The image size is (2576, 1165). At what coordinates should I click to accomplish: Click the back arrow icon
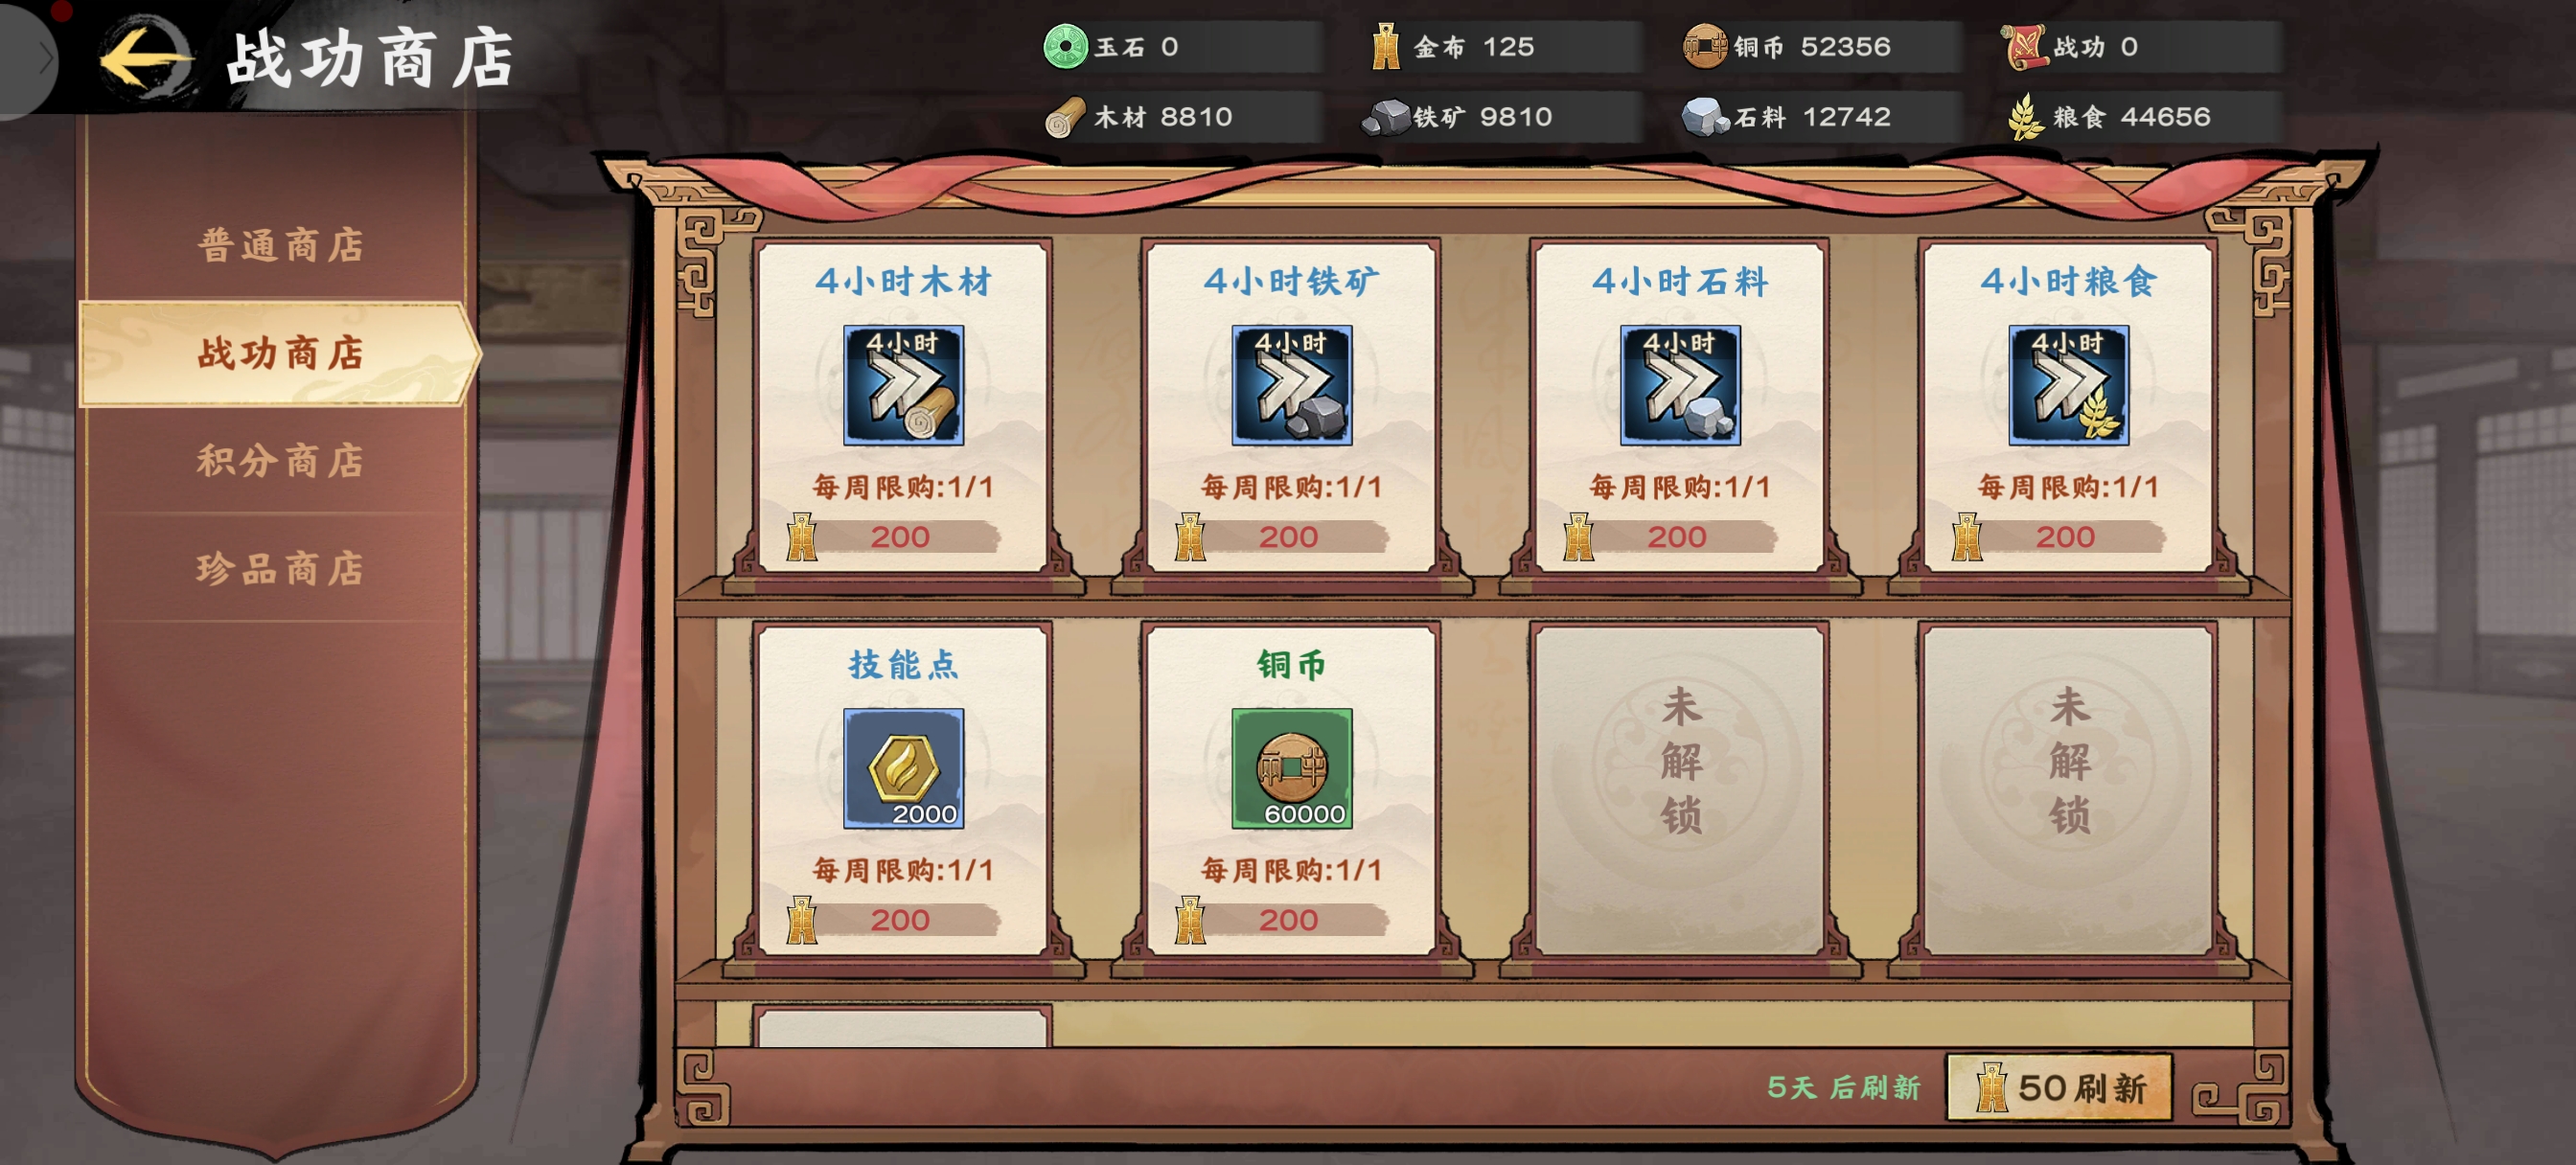(x=146, y=58)
